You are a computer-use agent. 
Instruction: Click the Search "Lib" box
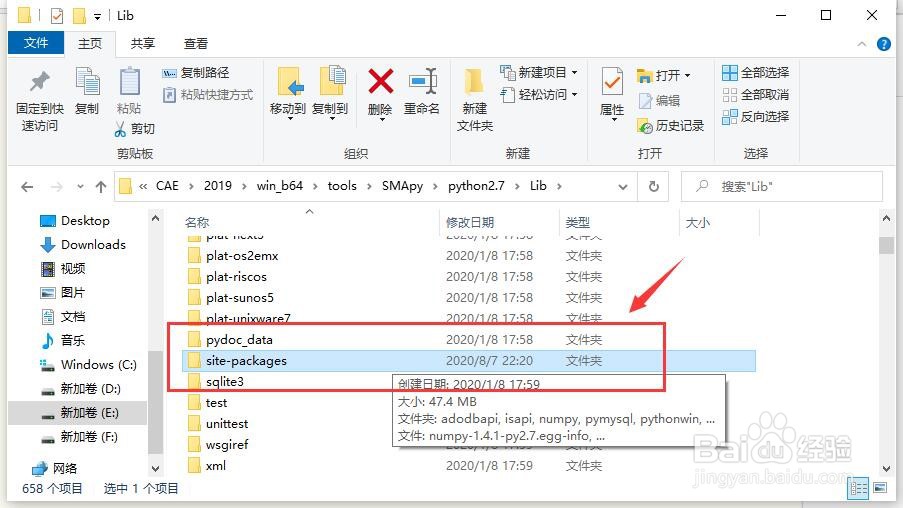tap(782, 187)
